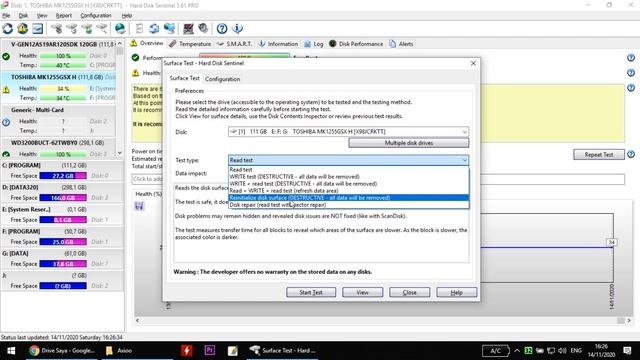640x360 pixels.
Task: Click the disk list scroll down arrow
Action: 120,153
